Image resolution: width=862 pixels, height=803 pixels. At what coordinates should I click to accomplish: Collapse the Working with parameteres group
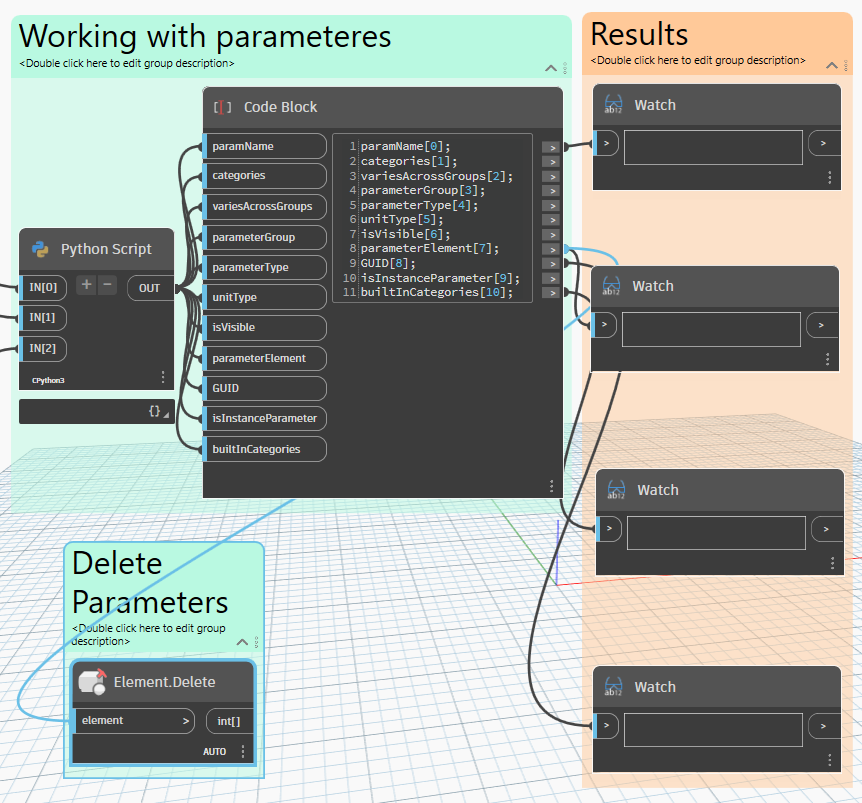pyautogui.click(x=550, y=68)
